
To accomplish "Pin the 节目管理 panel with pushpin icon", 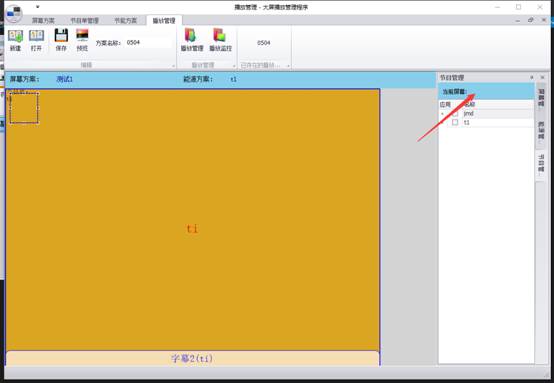I will click(532, 77).
